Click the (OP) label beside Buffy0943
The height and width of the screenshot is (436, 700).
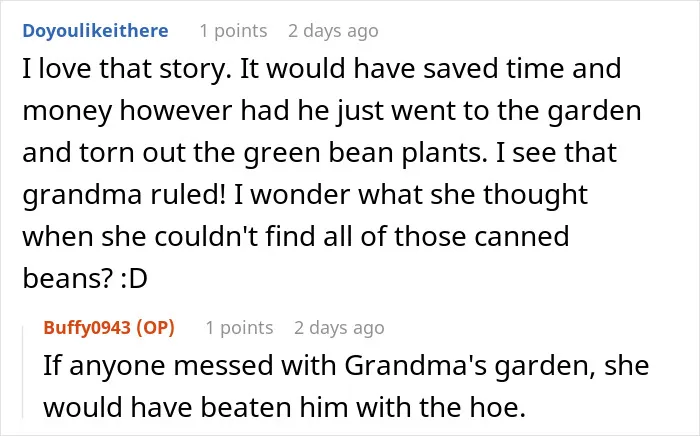click(x=155, y=328)
